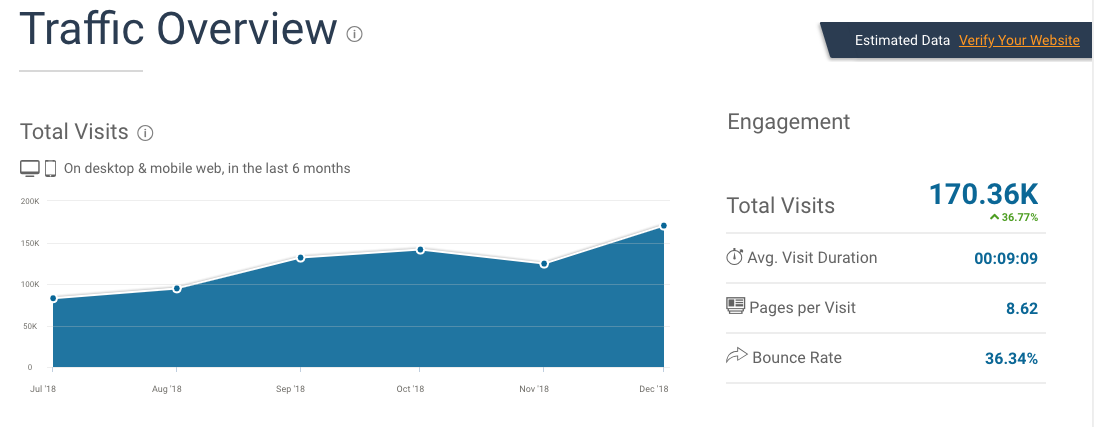Click the desktop monitor device icon
The width and height of the screenshot is (1094, 427).
30,168
